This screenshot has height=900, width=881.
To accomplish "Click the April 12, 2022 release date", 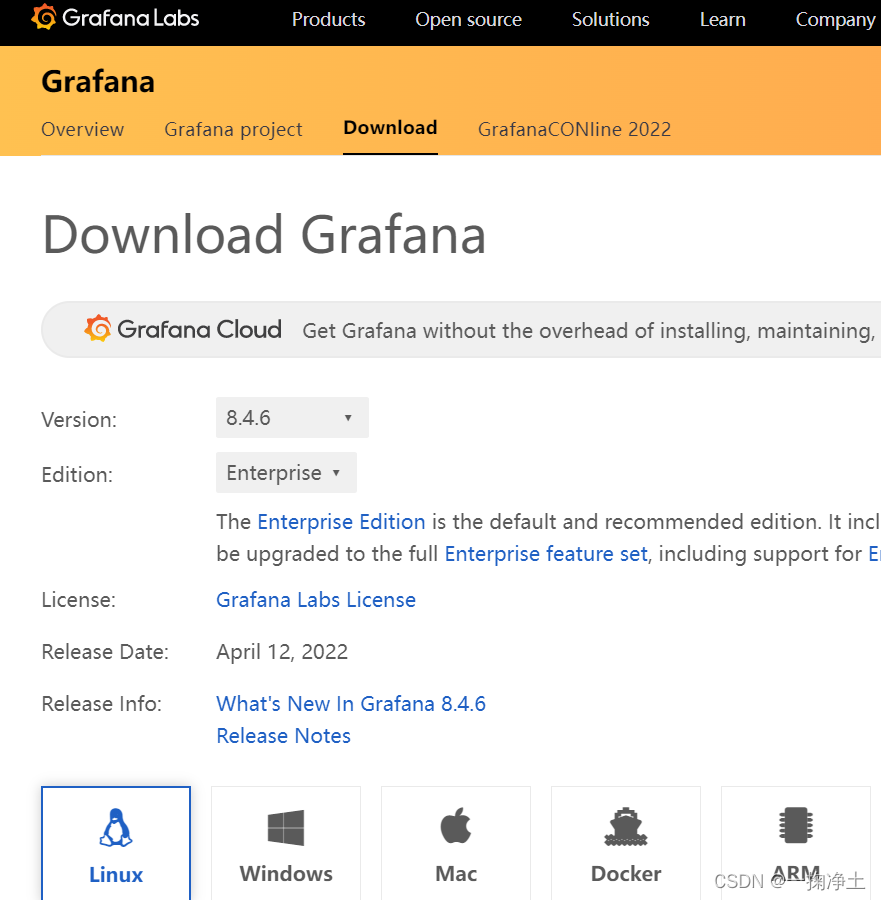I will point(282,652).
